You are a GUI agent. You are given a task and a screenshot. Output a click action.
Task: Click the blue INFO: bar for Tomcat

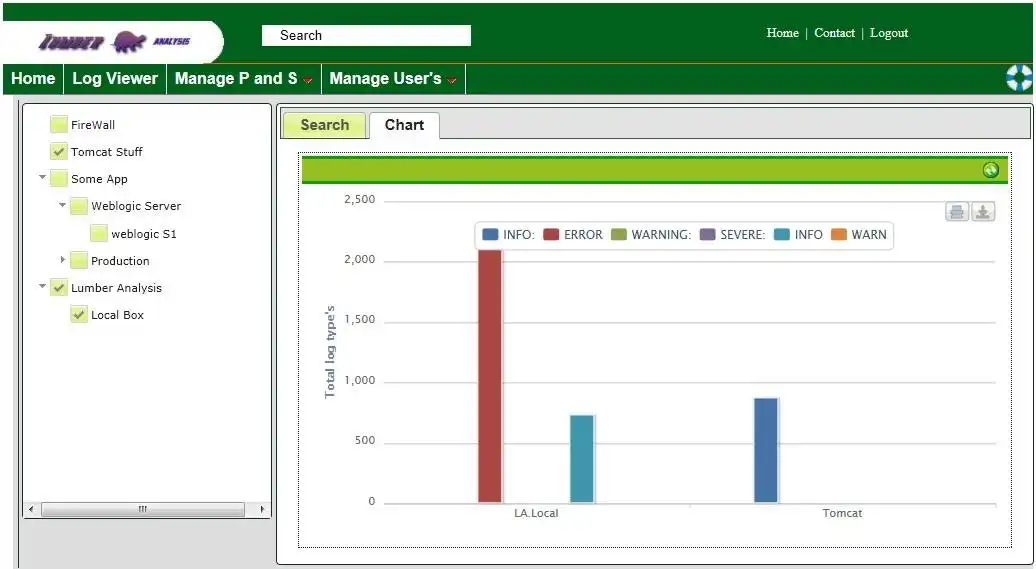(x=766, y=450)
